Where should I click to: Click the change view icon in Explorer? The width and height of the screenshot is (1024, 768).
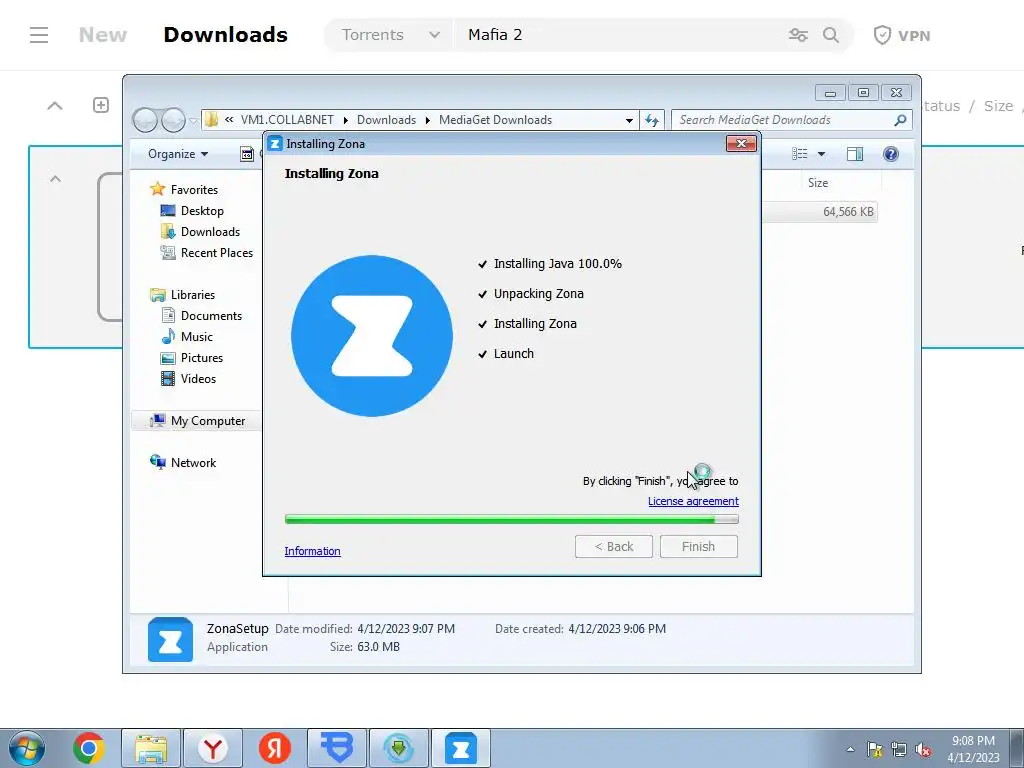click(799, 154)
